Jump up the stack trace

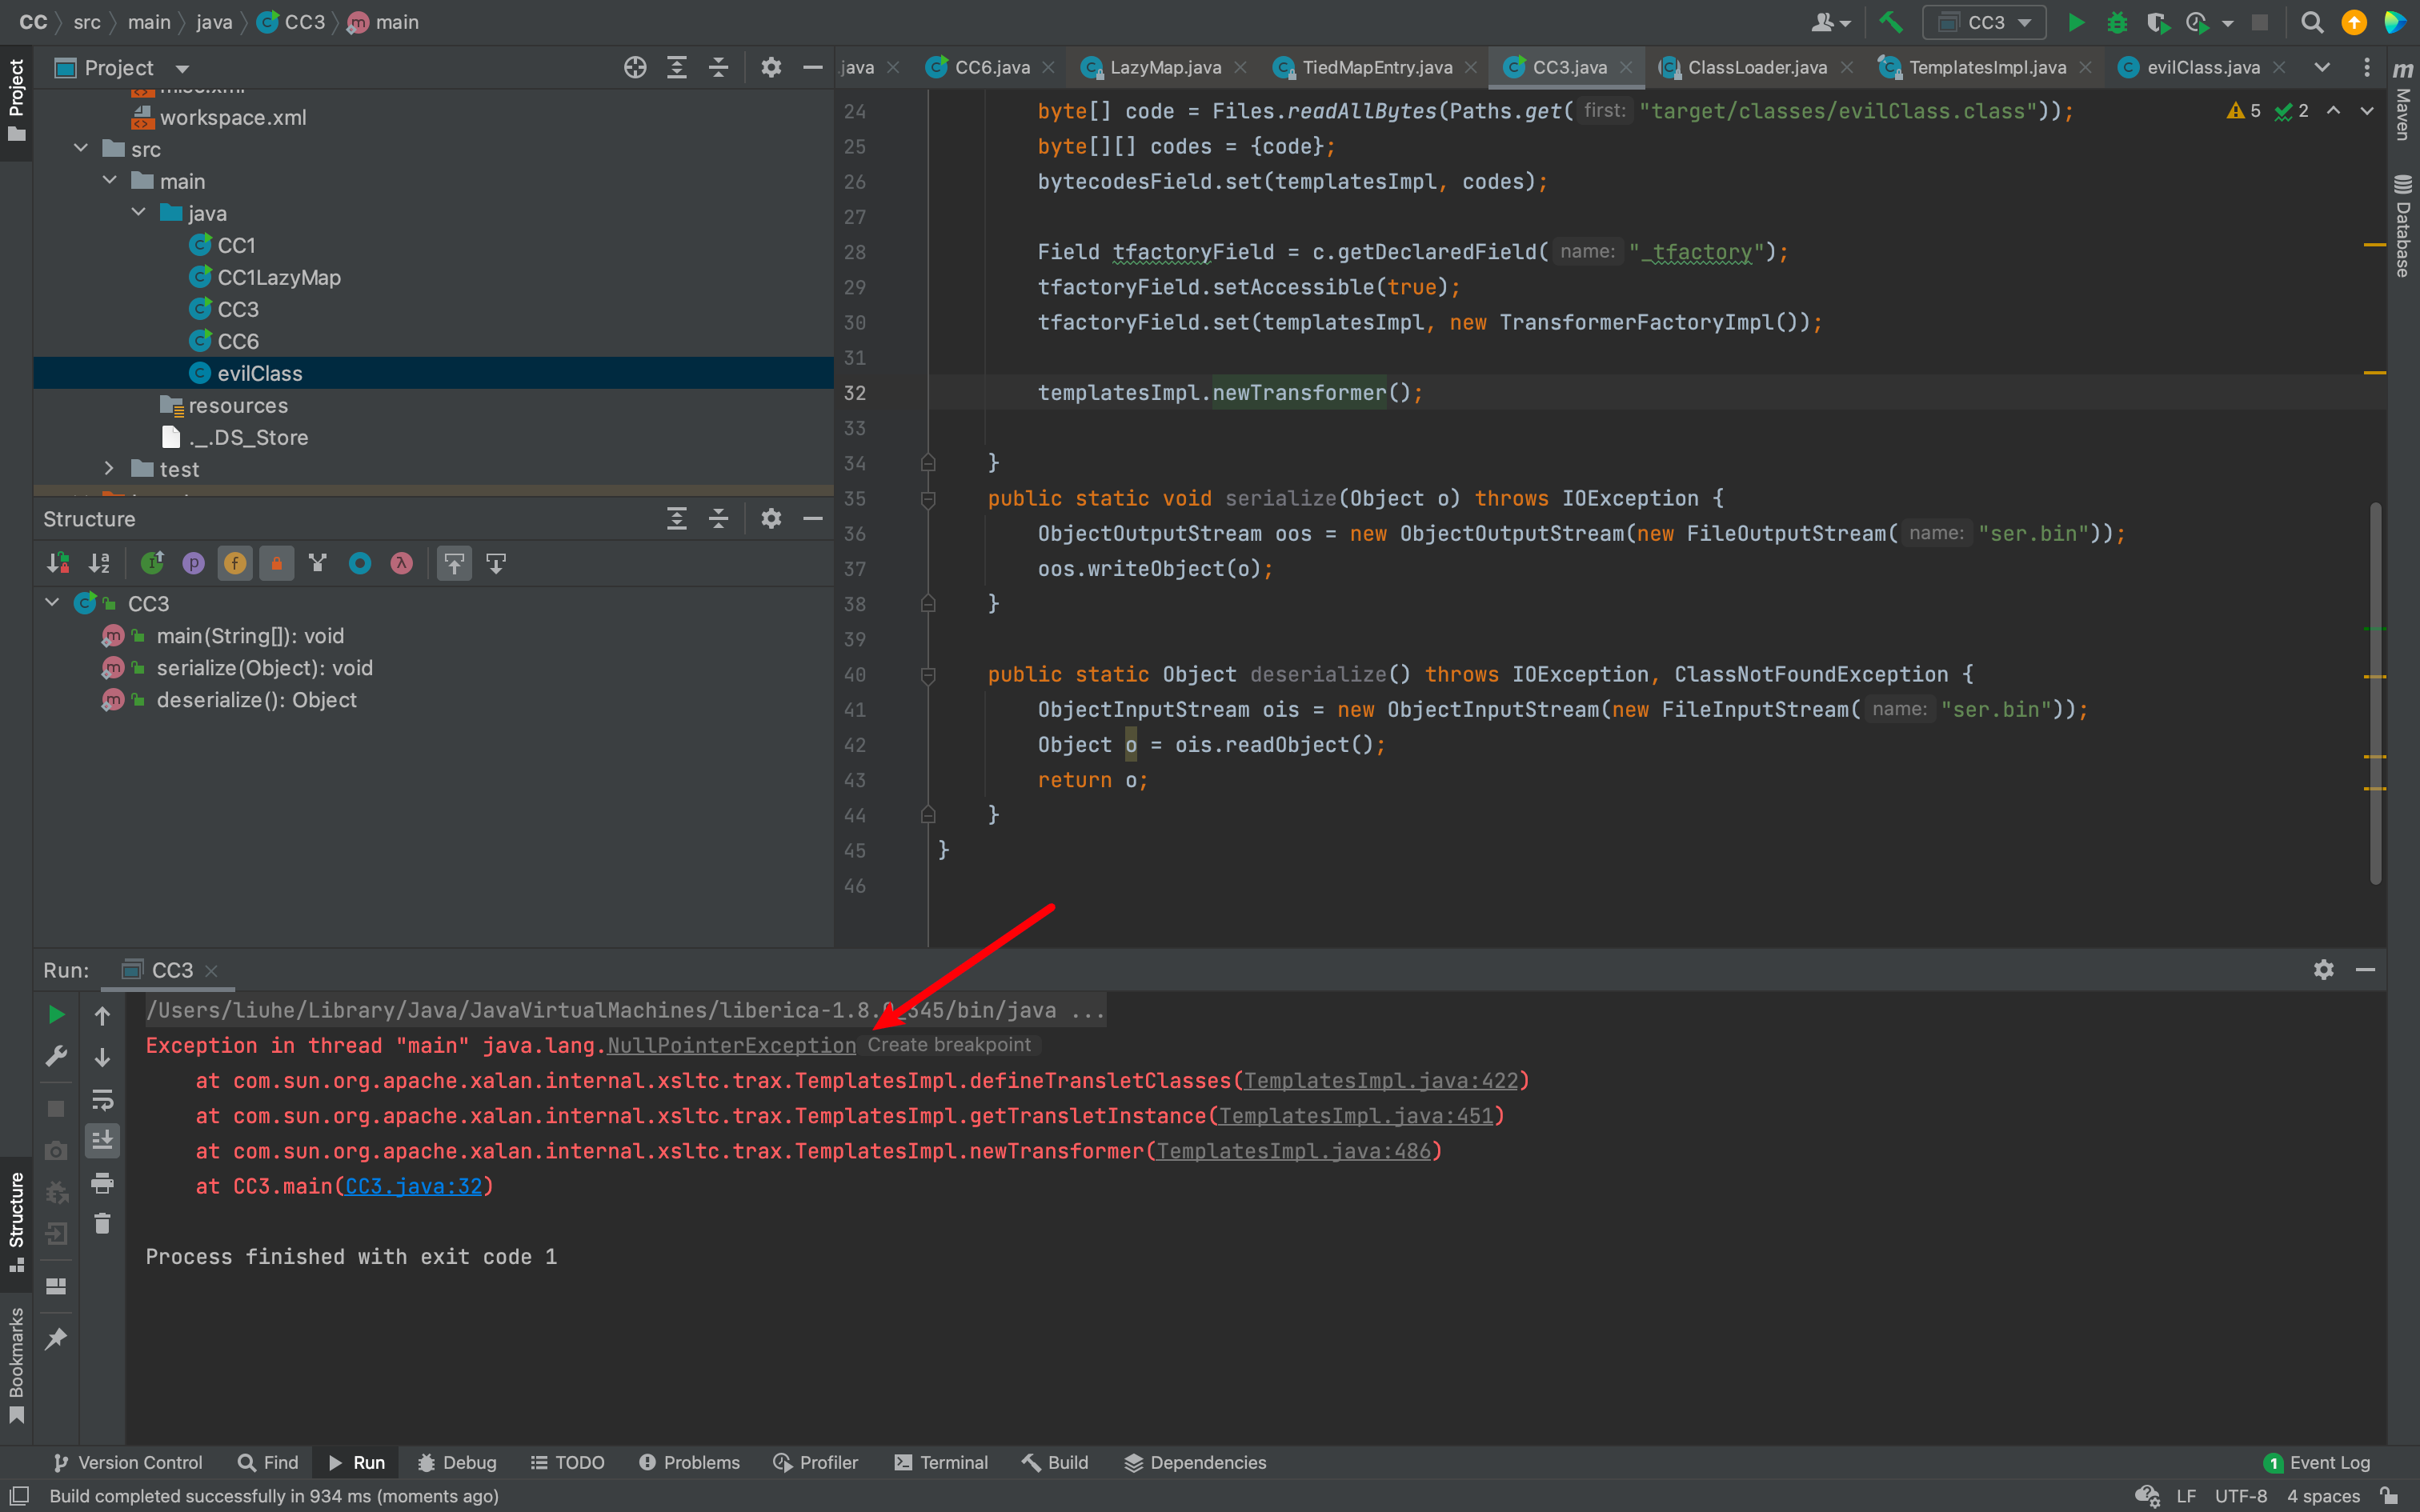pos(102,1015)
